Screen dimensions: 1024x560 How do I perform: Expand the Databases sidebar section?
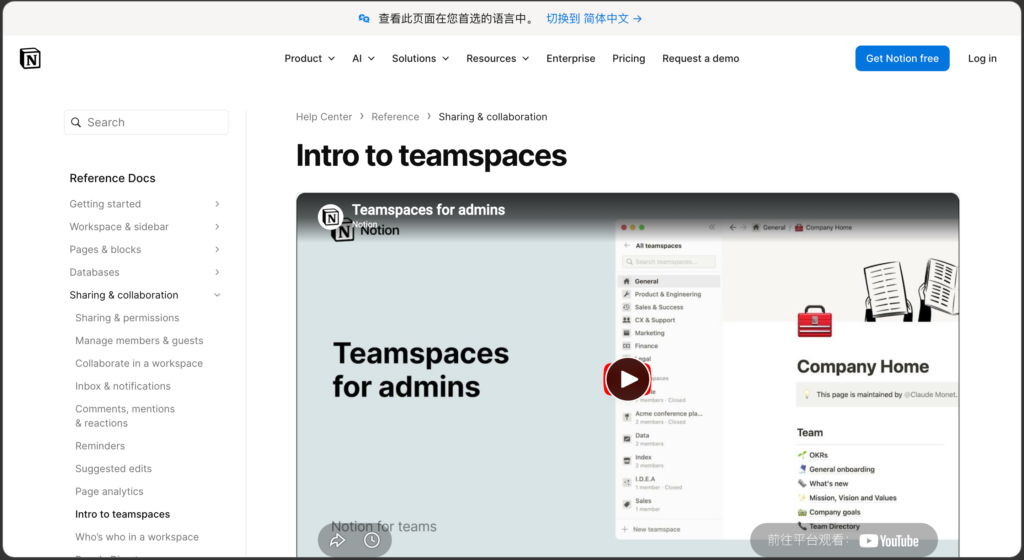[217, 272]
